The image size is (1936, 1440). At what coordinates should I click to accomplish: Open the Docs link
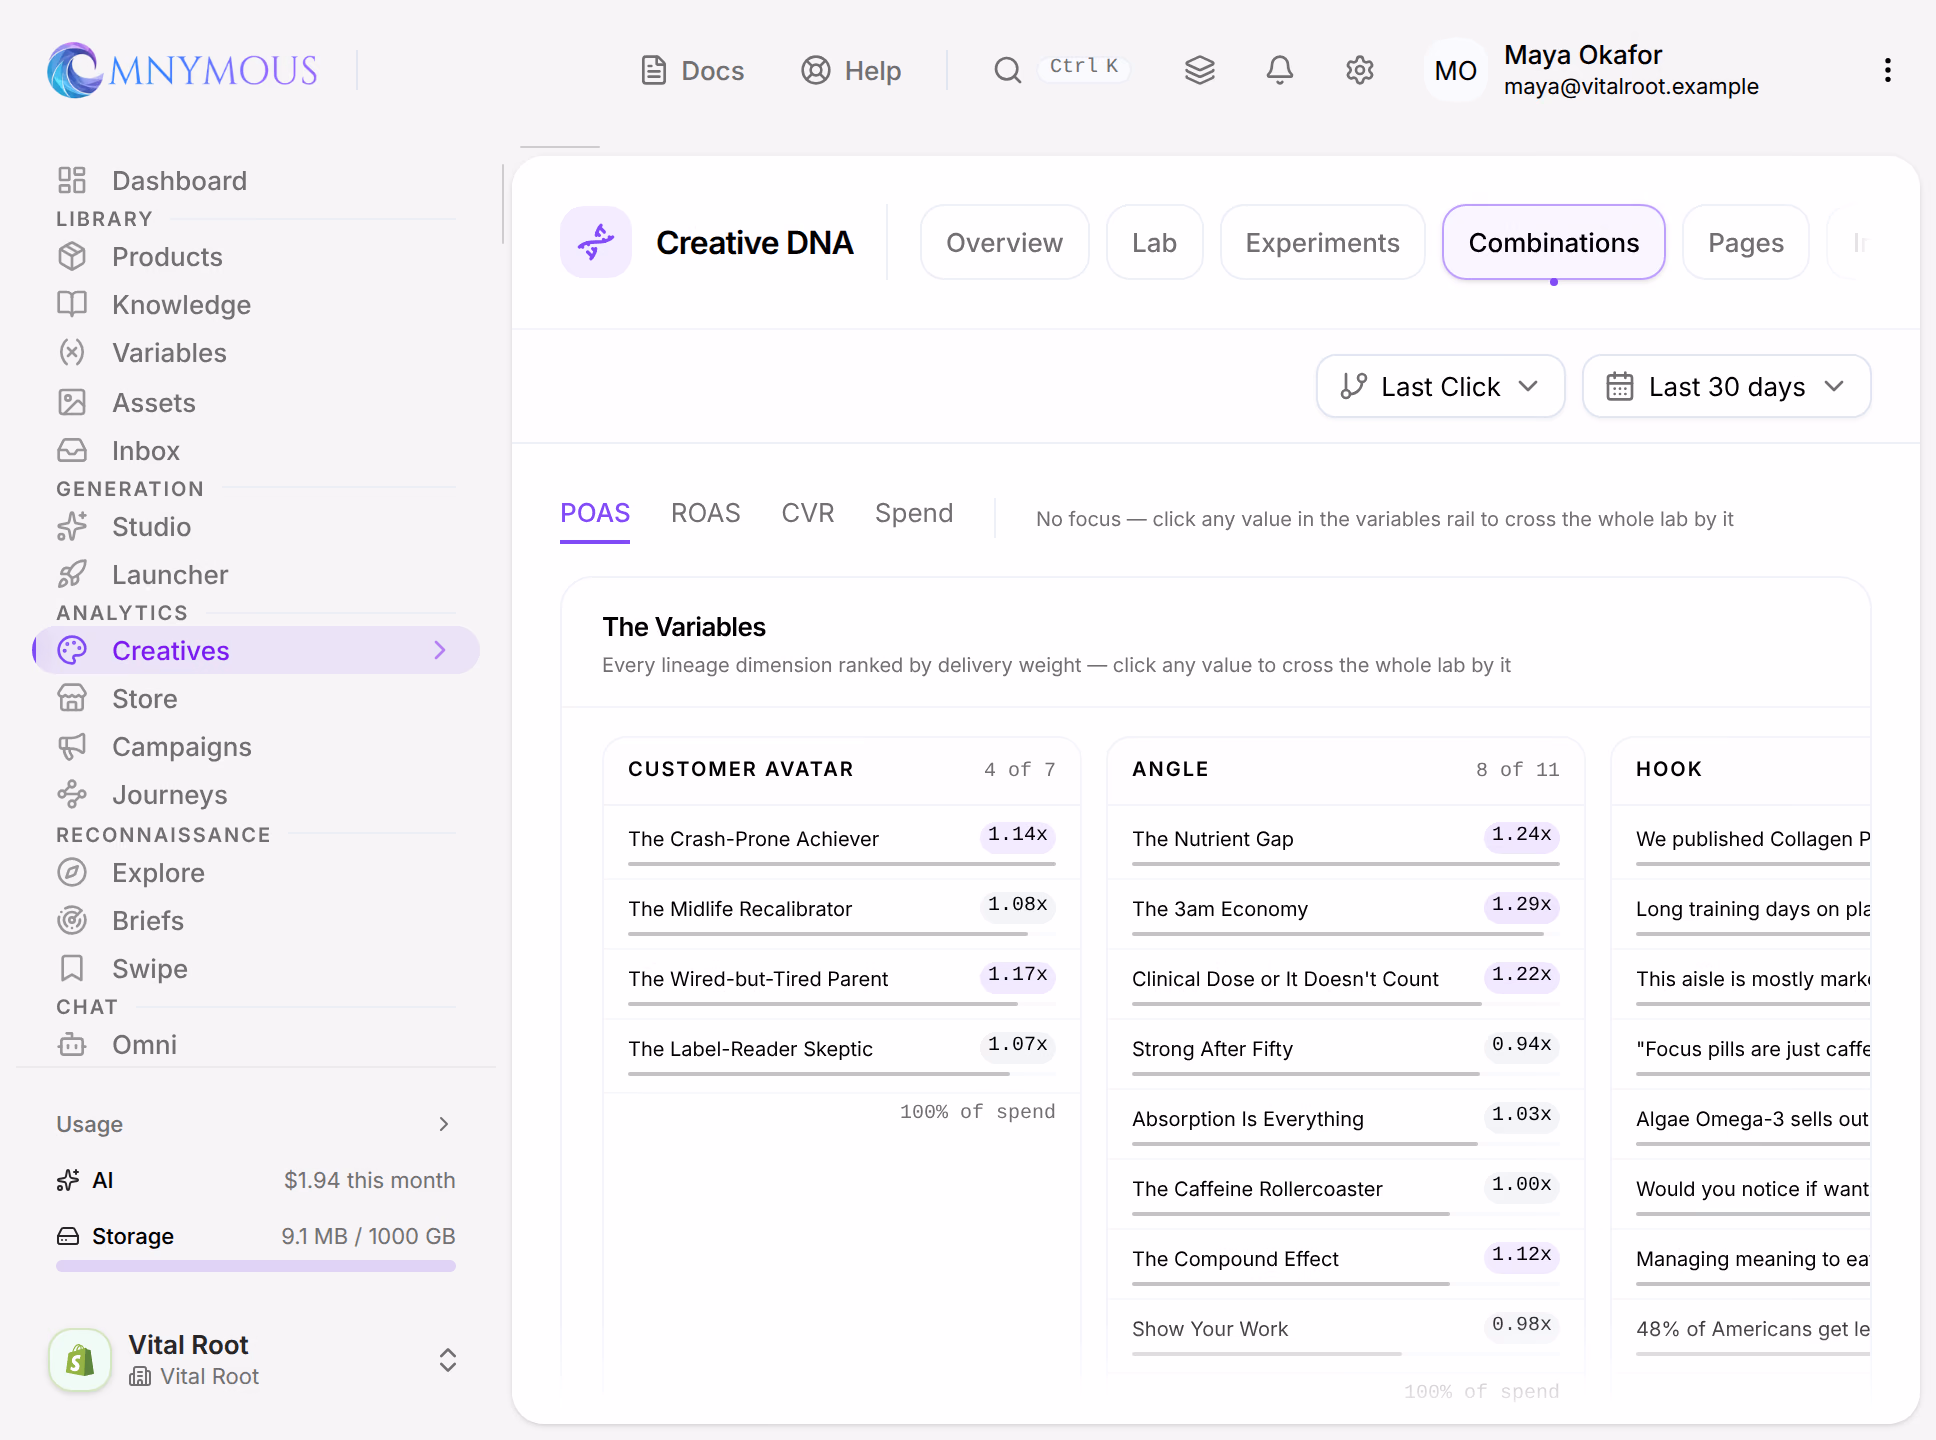[x=692, y=70]
